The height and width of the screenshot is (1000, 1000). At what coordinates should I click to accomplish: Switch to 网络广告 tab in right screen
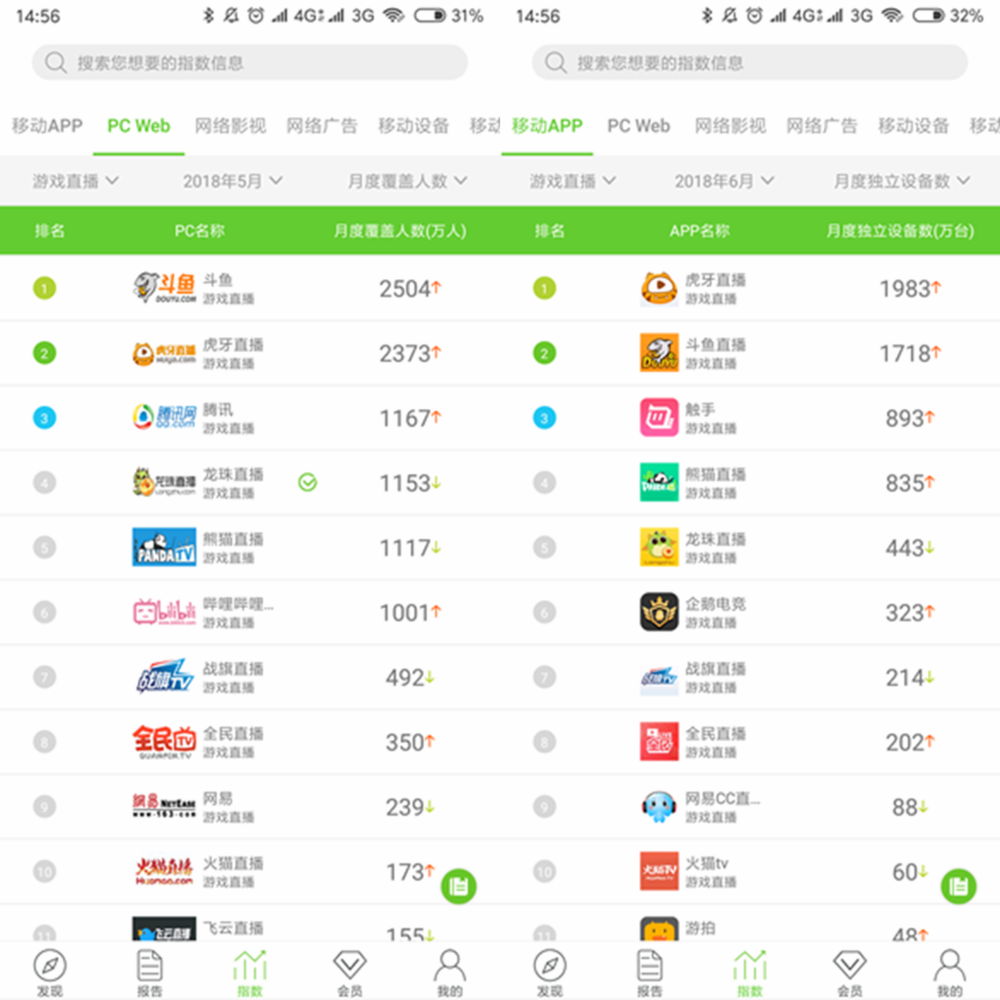[x=821, y=126]
